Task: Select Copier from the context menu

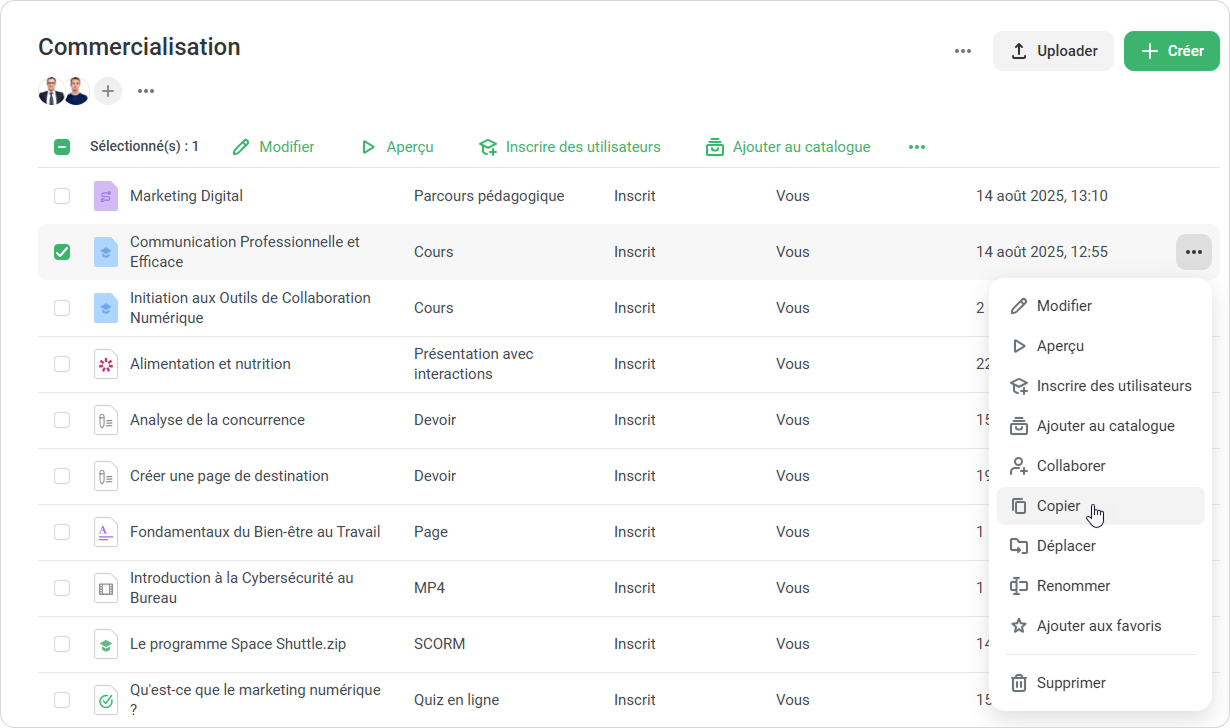Action: point(1058,506)
